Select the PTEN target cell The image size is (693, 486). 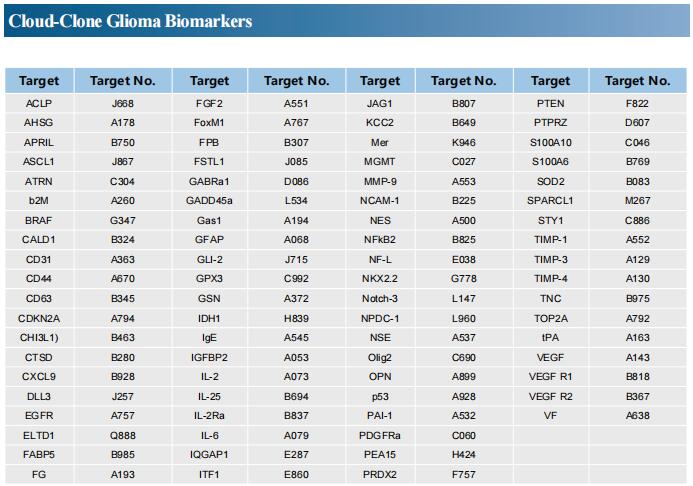550,103
